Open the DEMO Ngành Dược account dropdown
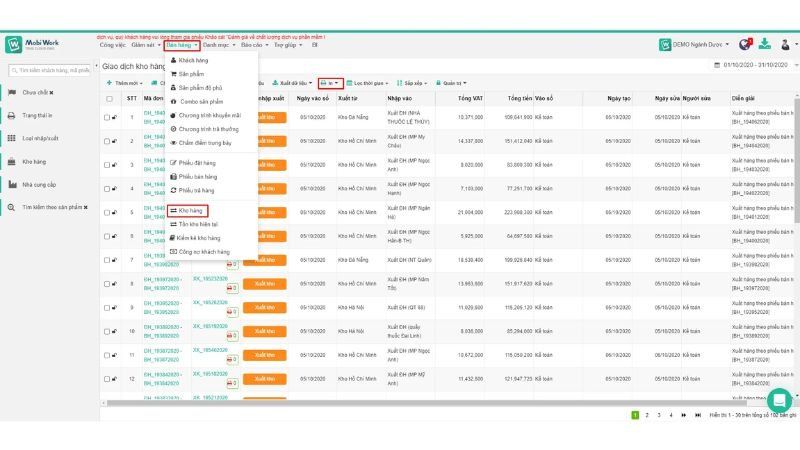This screenshot has height=450, width=800. coord(694,45)
